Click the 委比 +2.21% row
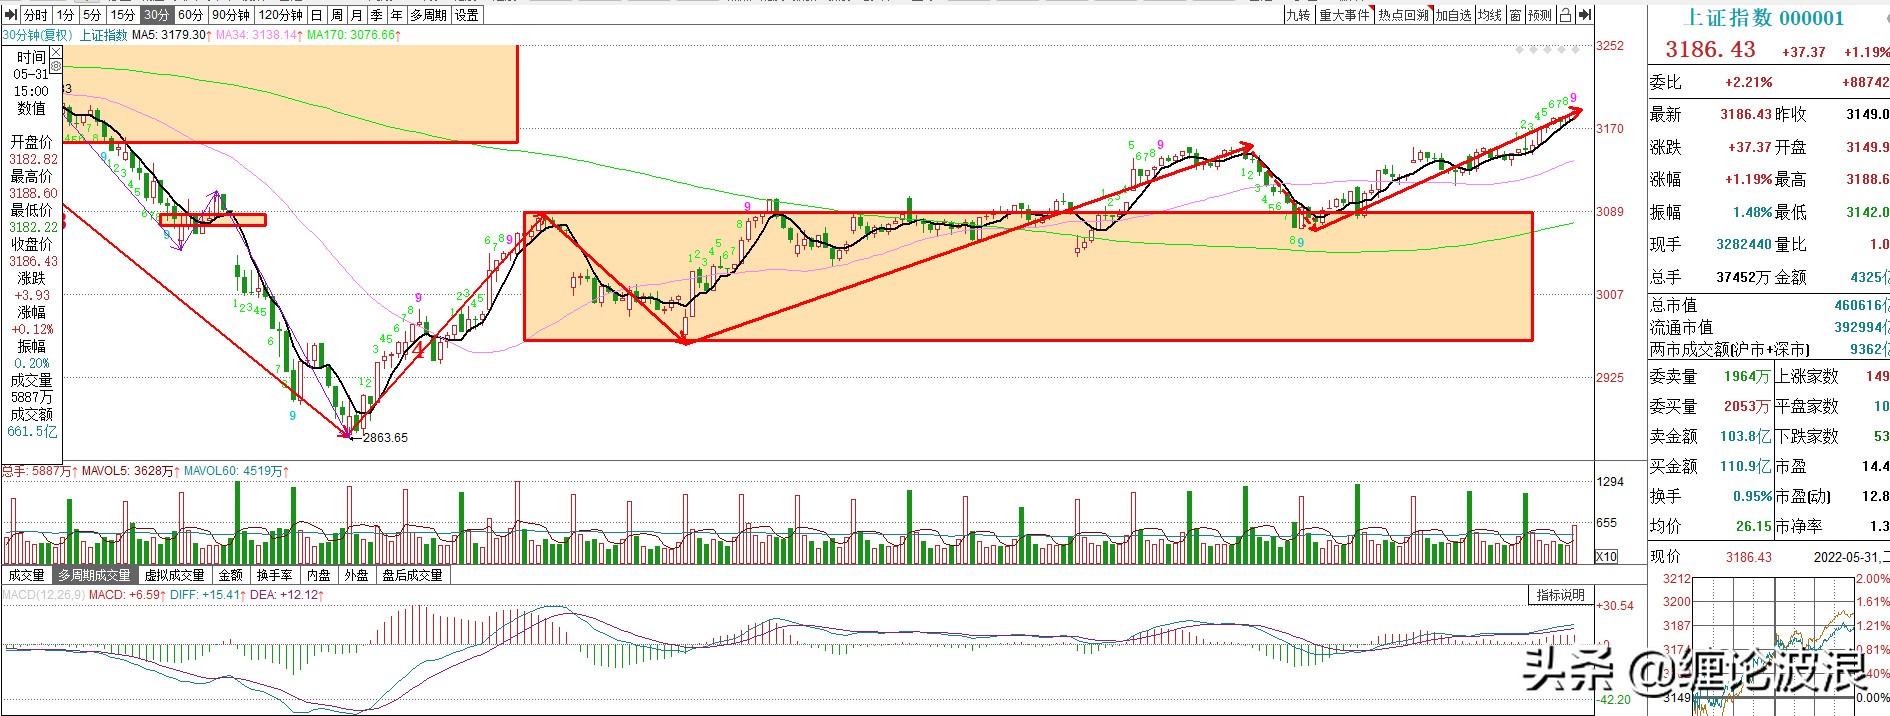 point(1768,83)
